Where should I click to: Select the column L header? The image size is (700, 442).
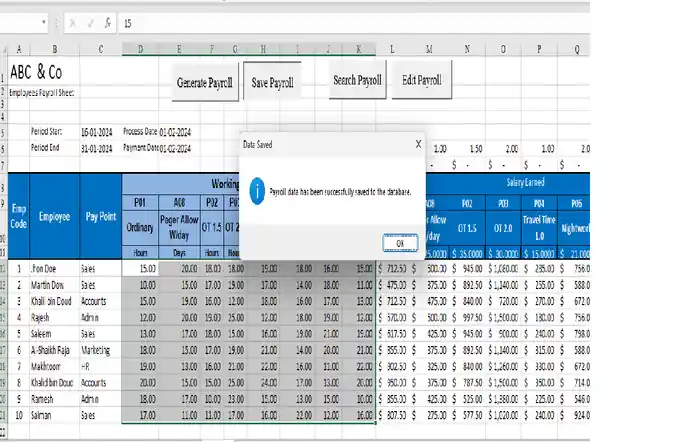click(x=392, y=49)
